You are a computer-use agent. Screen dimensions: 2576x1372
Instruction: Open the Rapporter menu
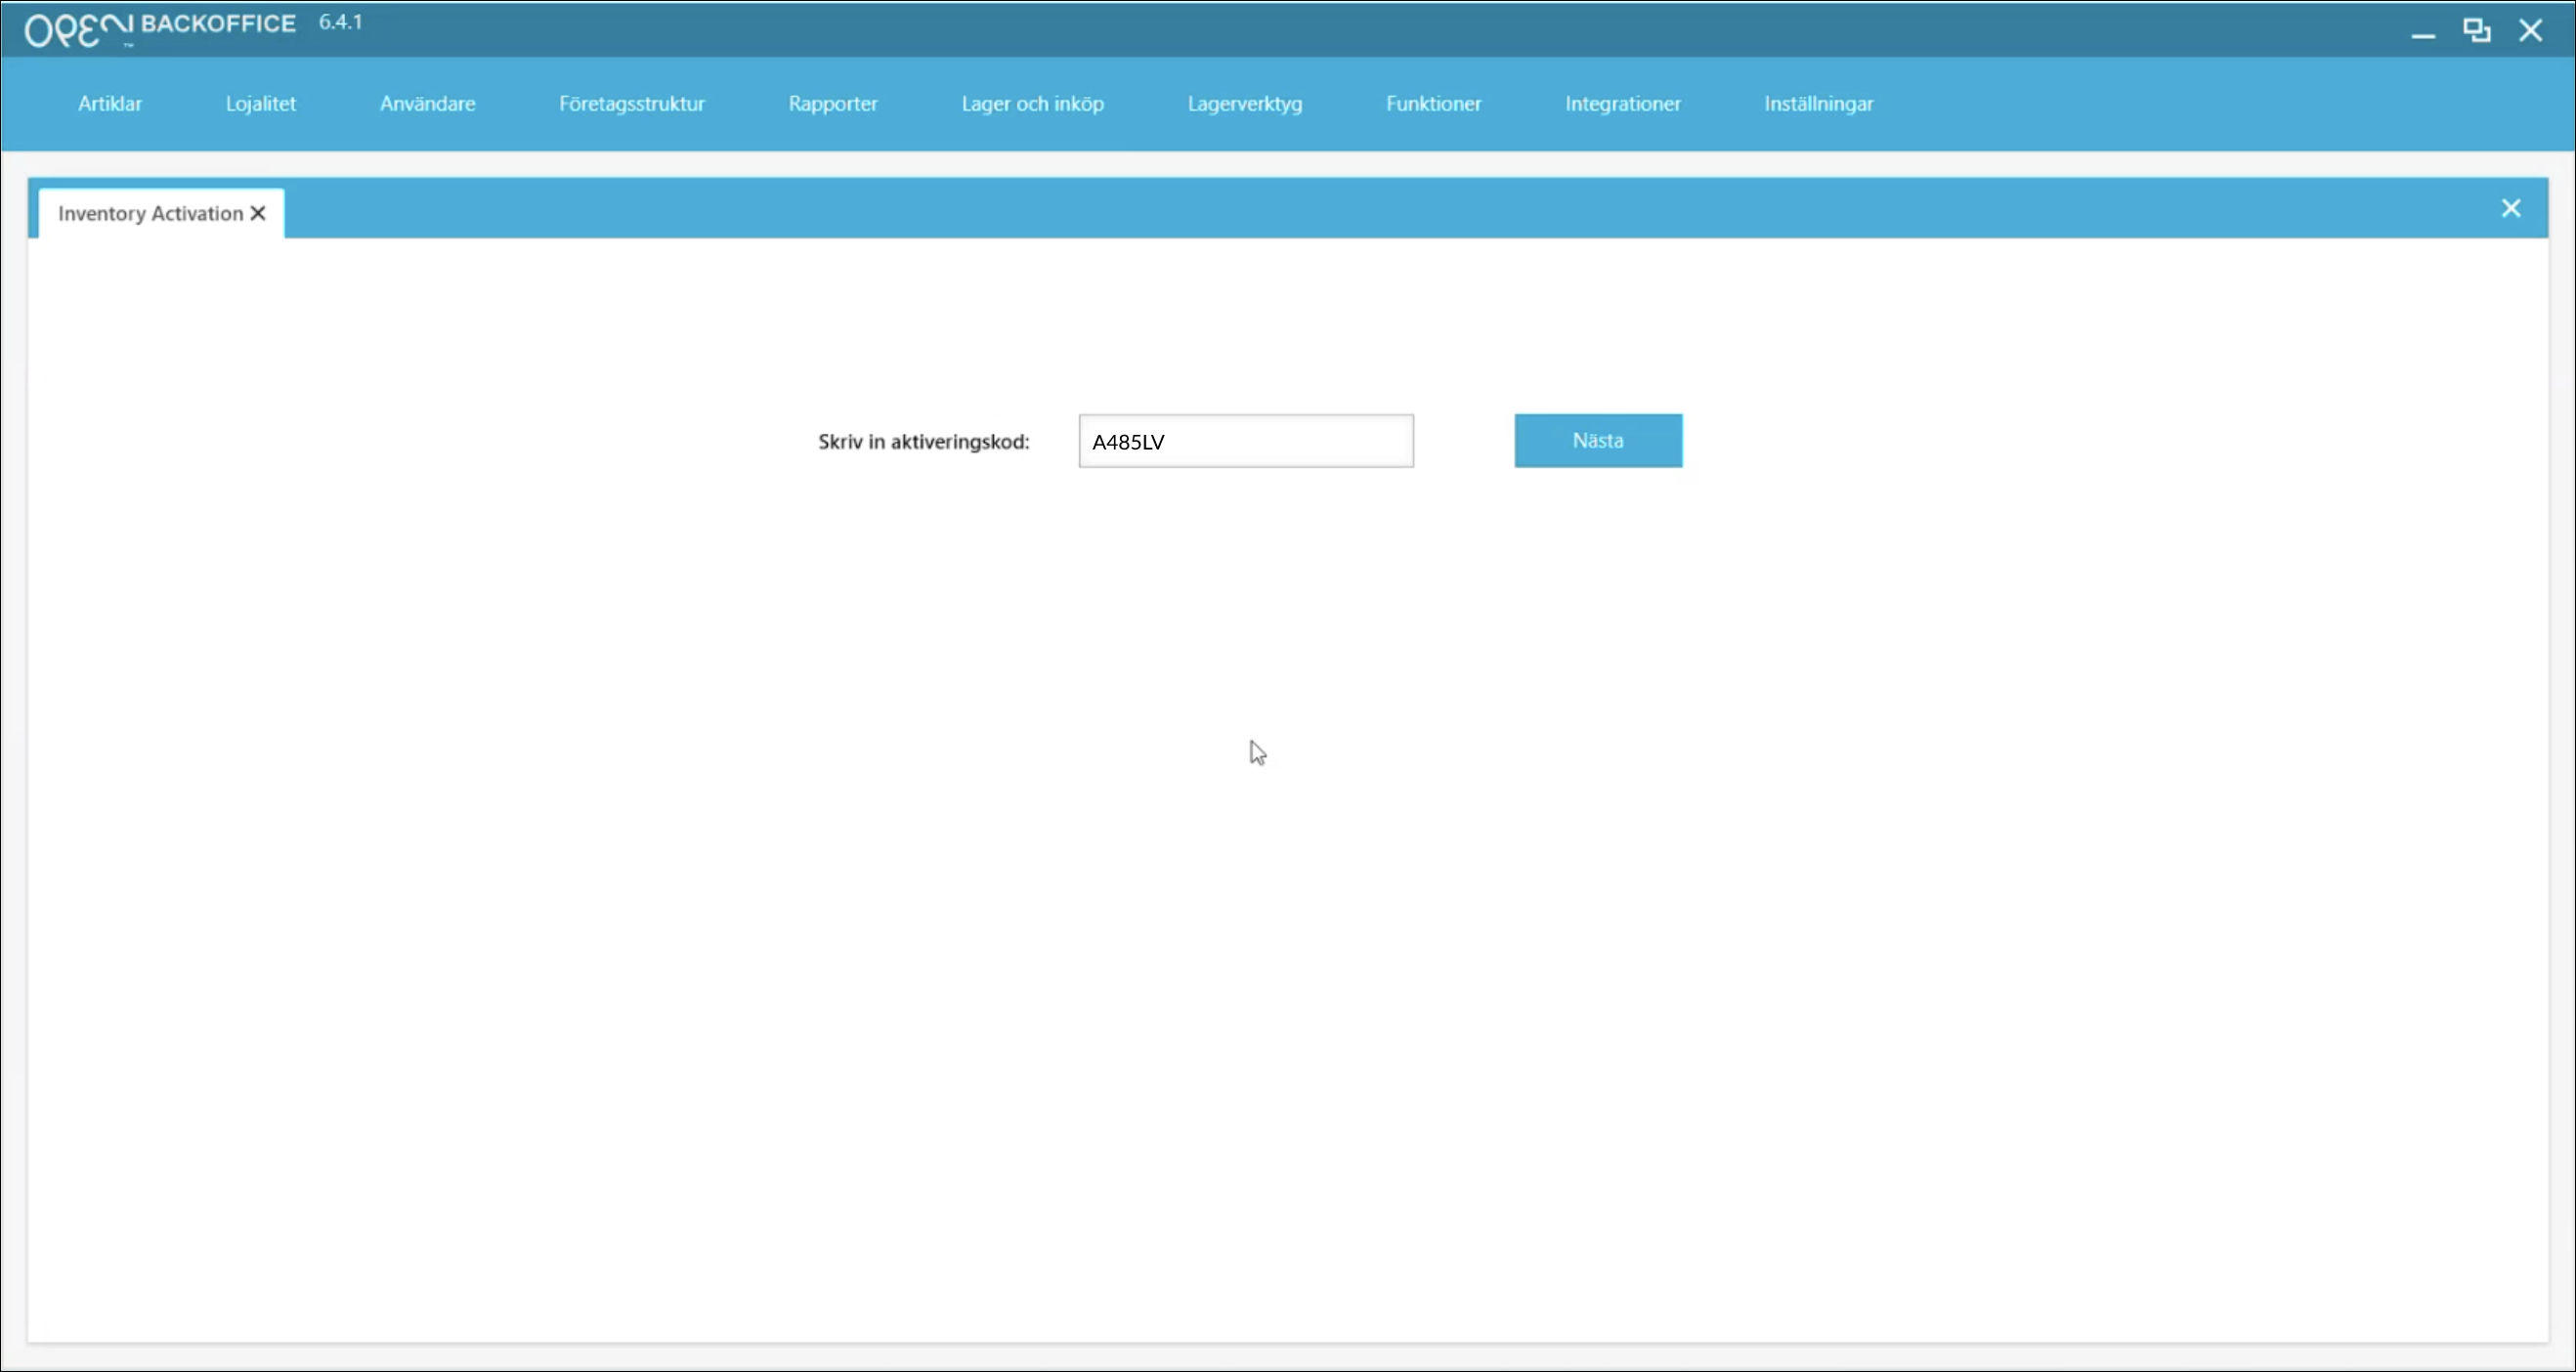832,104
